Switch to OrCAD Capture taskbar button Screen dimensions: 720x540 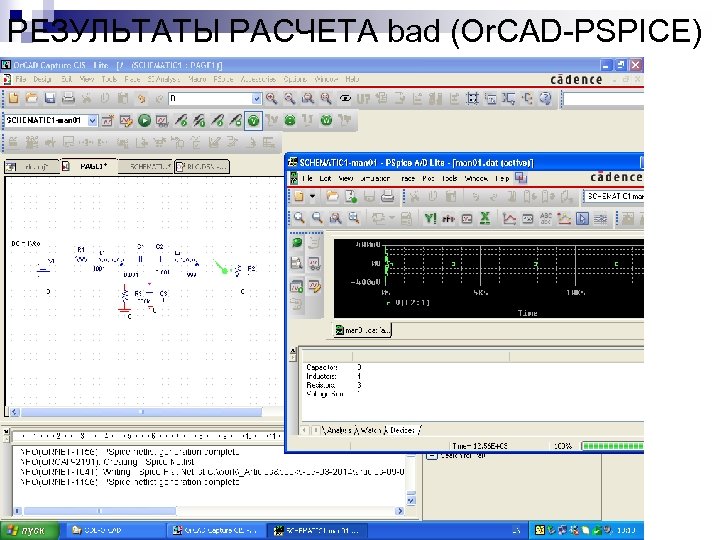[x=214, y=530]
